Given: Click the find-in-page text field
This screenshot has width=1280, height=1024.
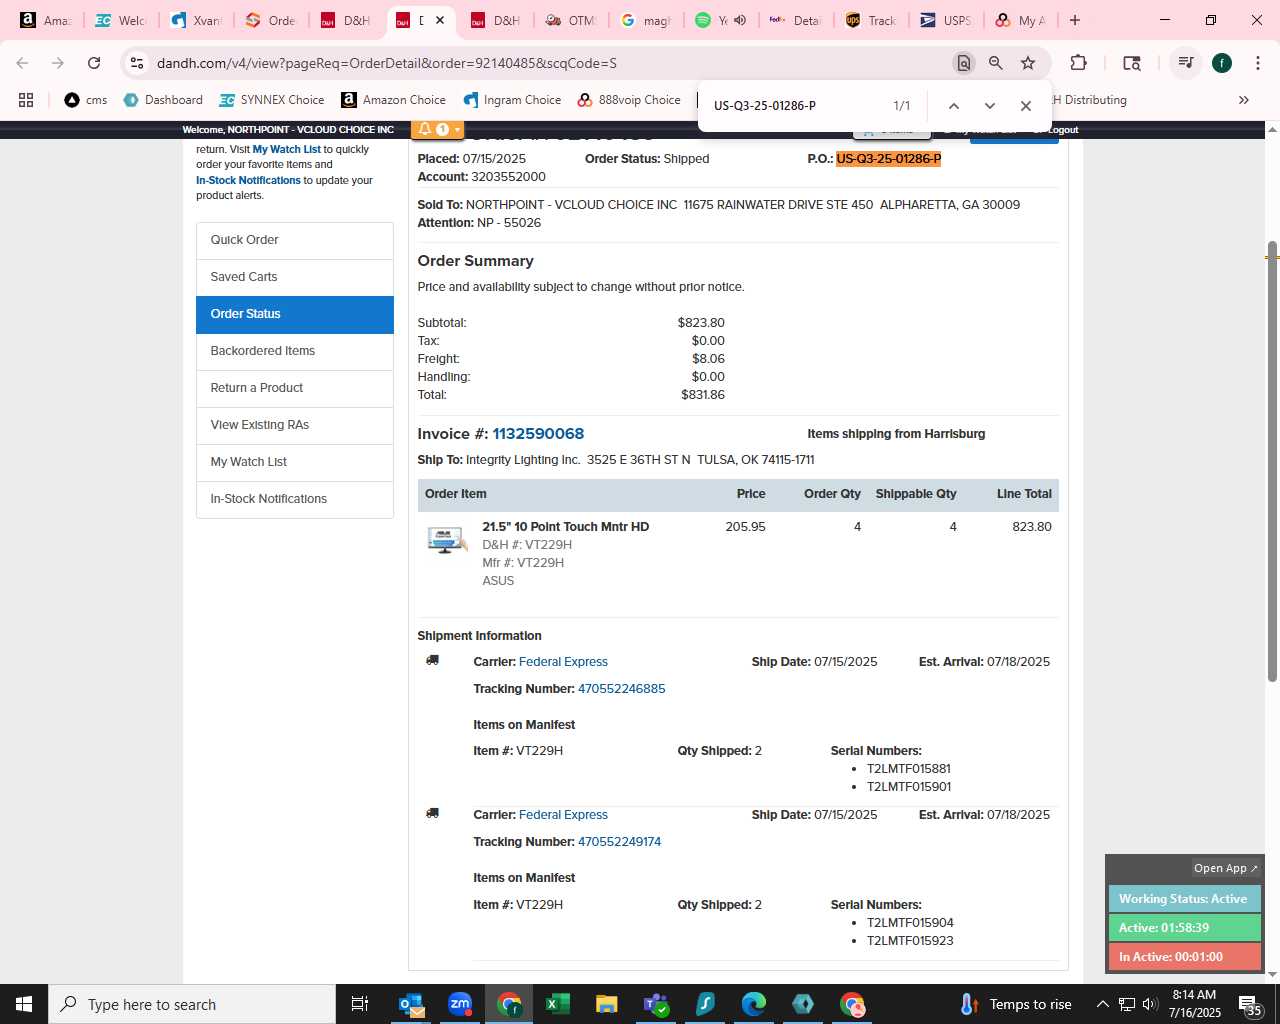Looking at the screenshot, I should [x=795, y=106].
